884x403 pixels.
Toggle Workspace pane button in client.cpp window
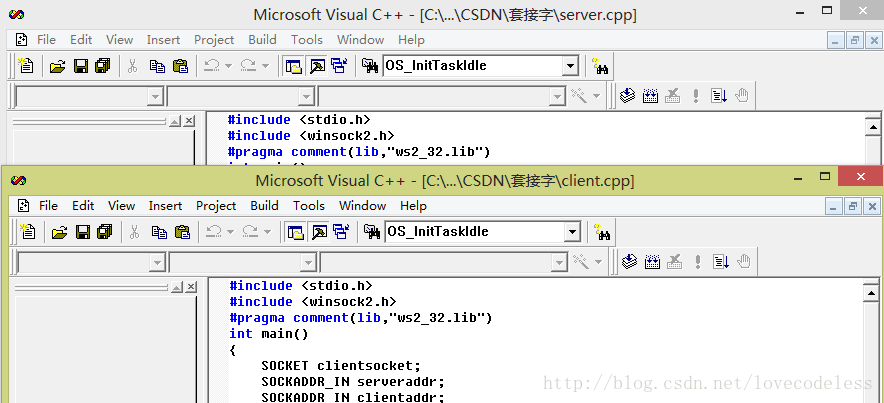click(295, 232)
